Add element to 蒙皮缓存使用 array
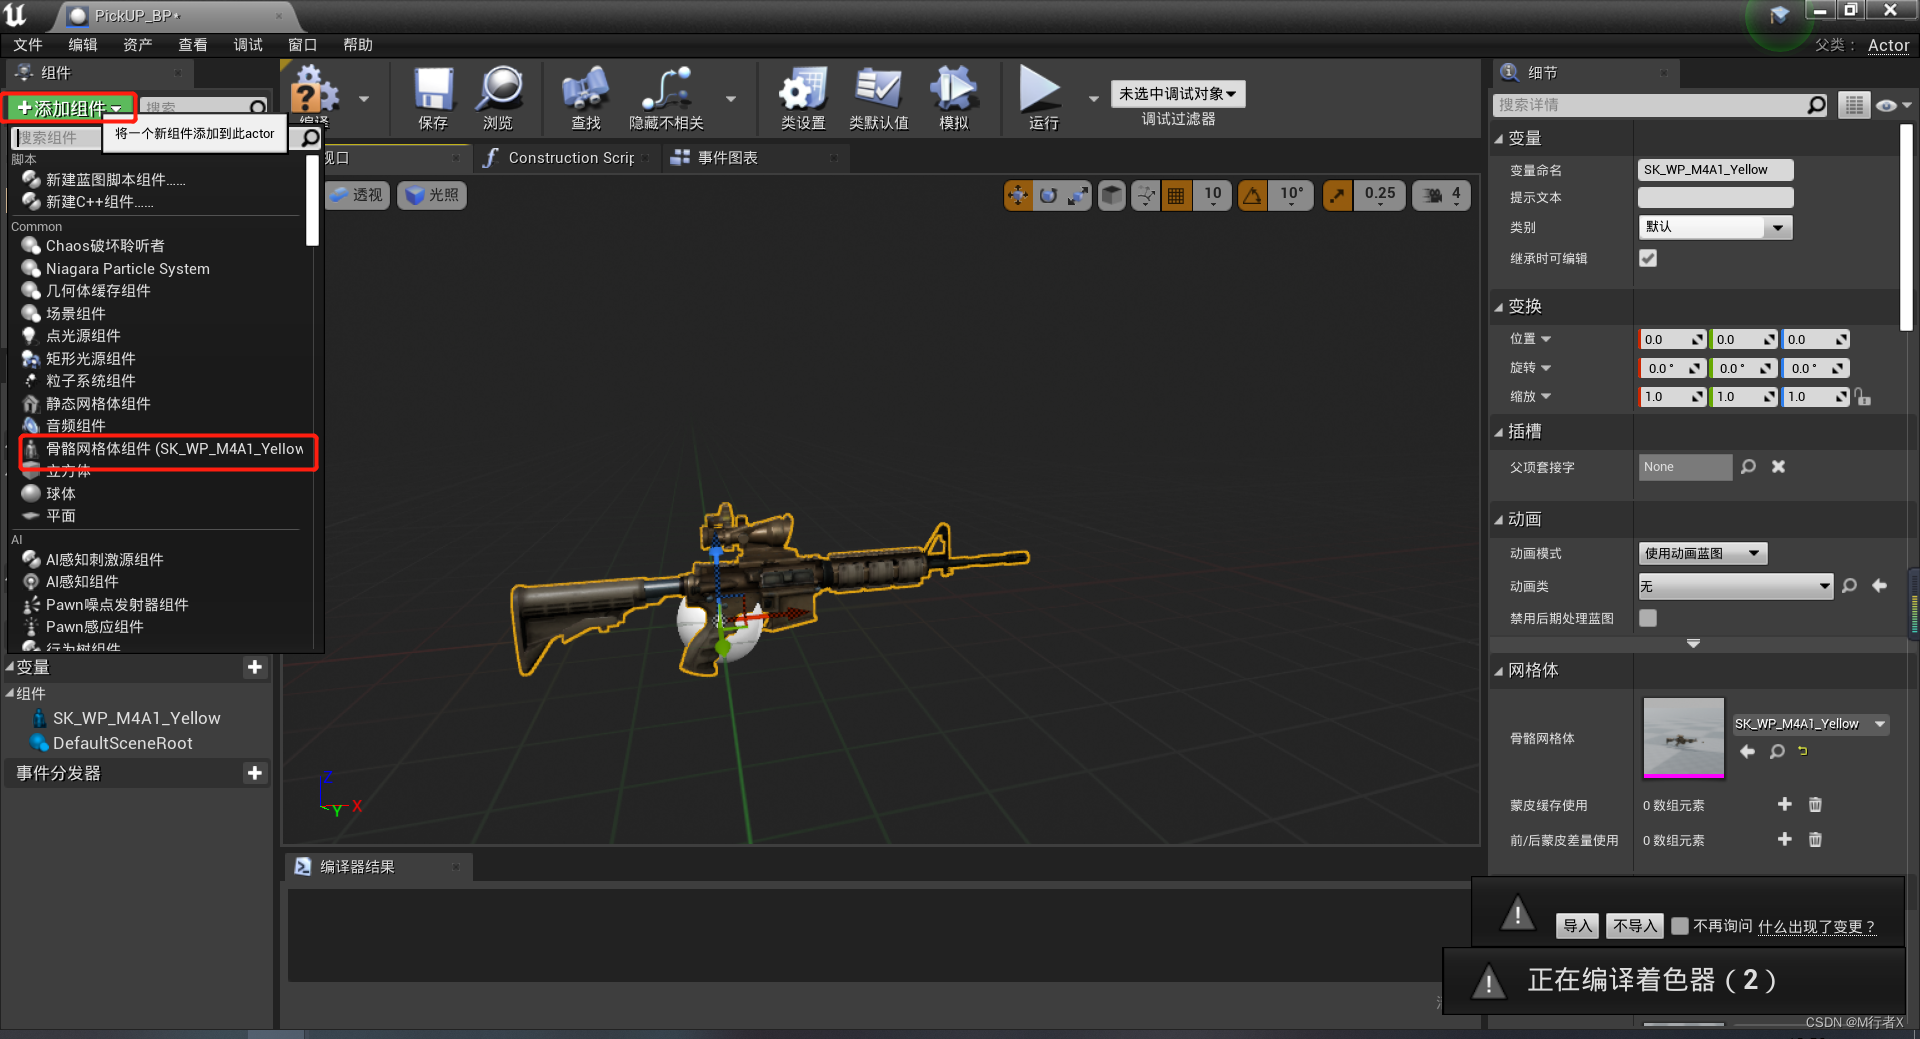 [1785, 805]
